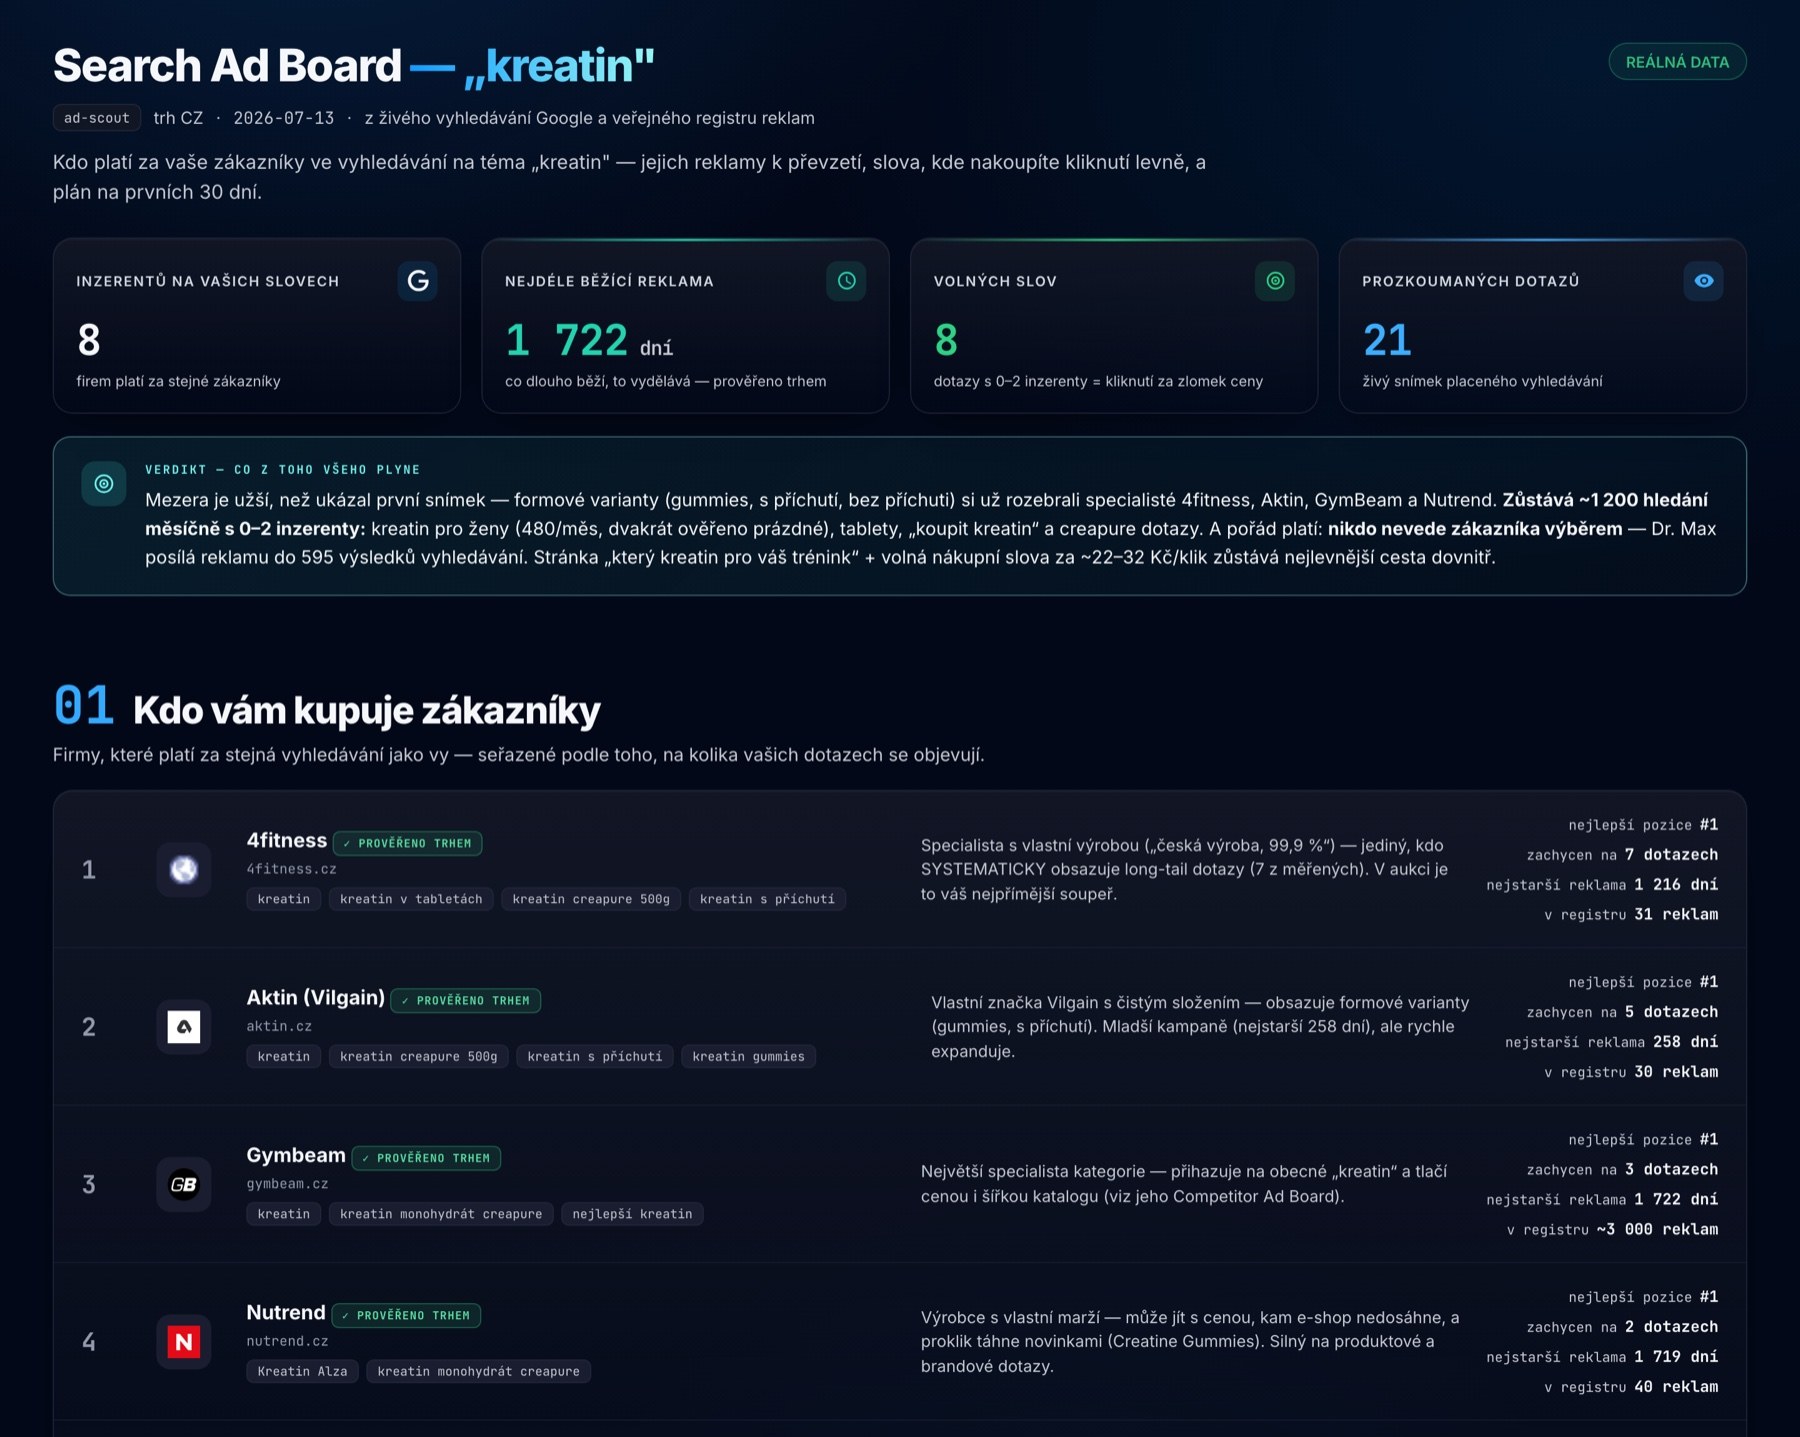This screenshot has width=1800, height=1437.
Task: Click Aktin 'kreatin creapure 500g' chip
Action: click(419, 1056)
